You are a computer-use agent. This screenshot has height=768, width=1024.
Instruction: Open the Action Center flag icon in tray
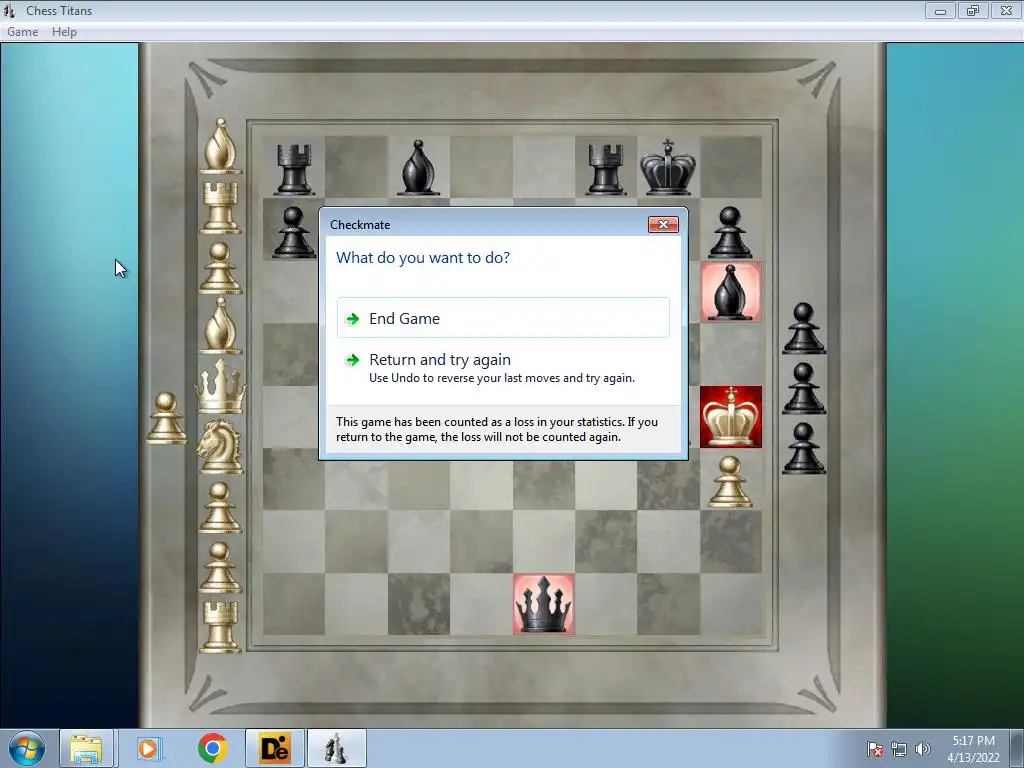pyautogui.click(x=875, y=749)
